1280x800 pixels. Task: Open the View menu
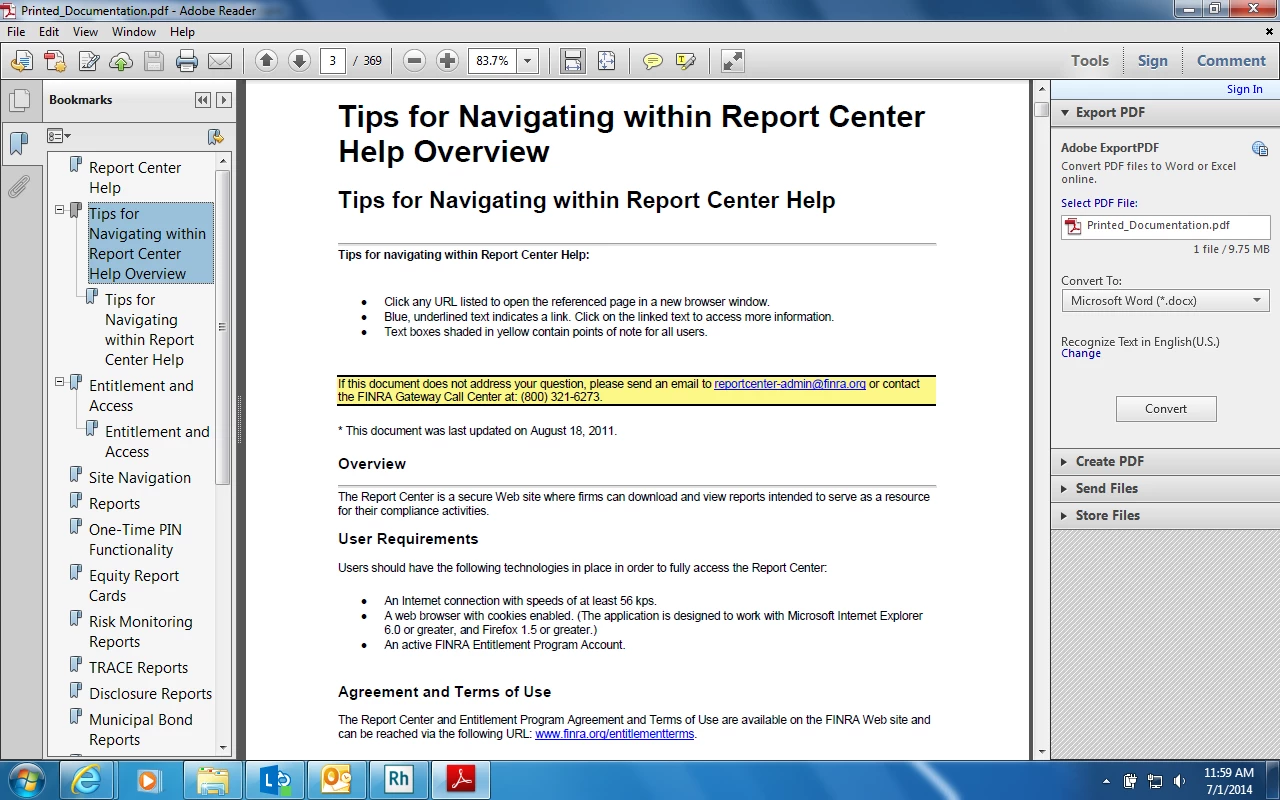86,32
